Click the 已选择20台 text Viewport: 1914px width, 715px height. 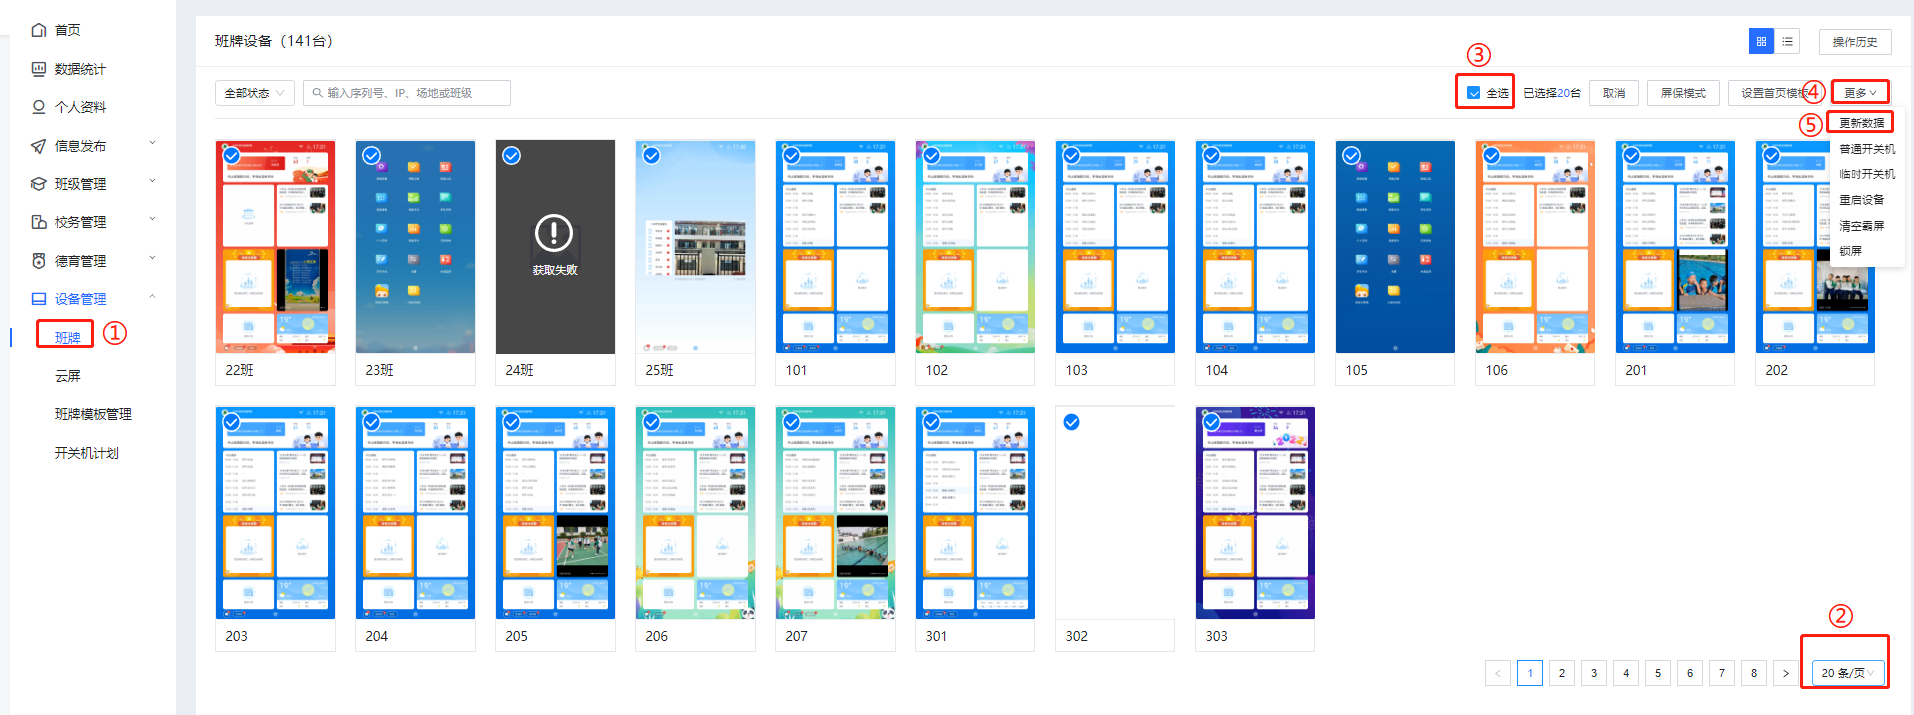[x=1552, y=93]
